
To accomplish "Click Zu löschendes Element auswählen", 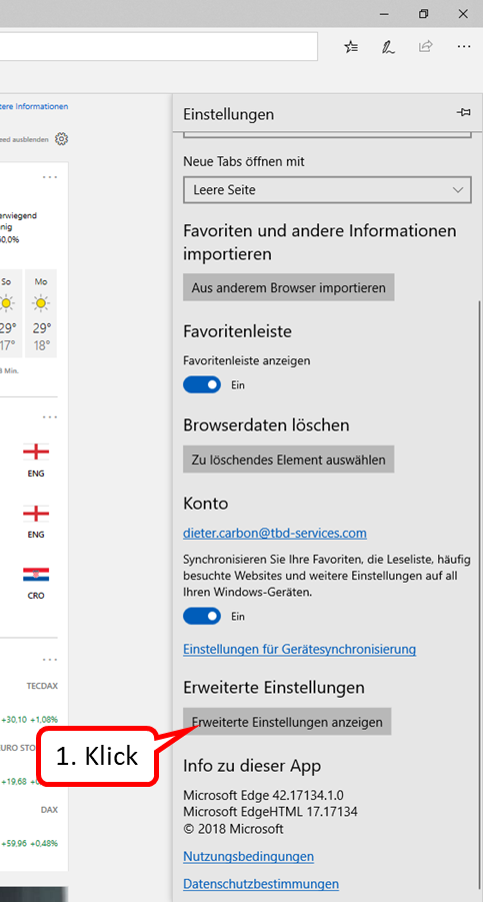I will click(289, 460).
